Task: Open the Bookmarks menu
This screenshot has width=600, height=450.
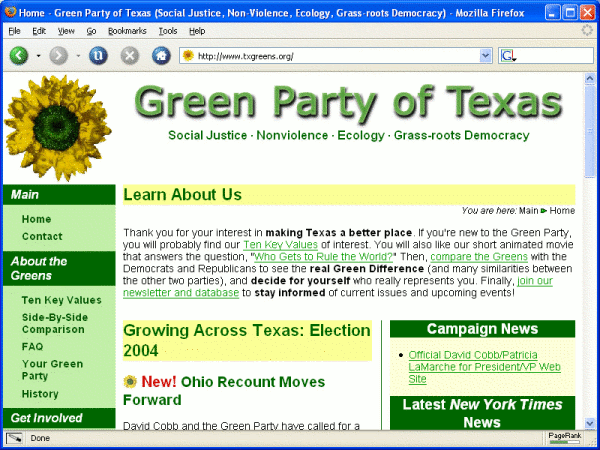Action: click(126, 31)
